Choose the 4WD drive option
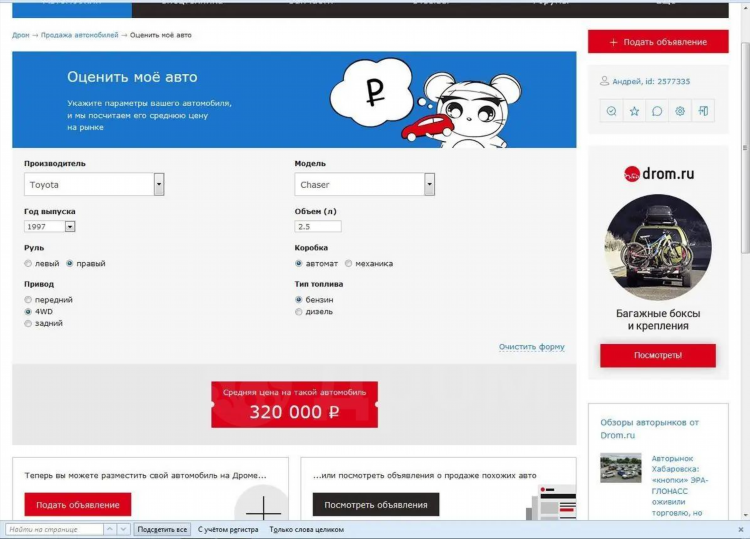Viewport: 750px width, 539px height. coord(28,312)
